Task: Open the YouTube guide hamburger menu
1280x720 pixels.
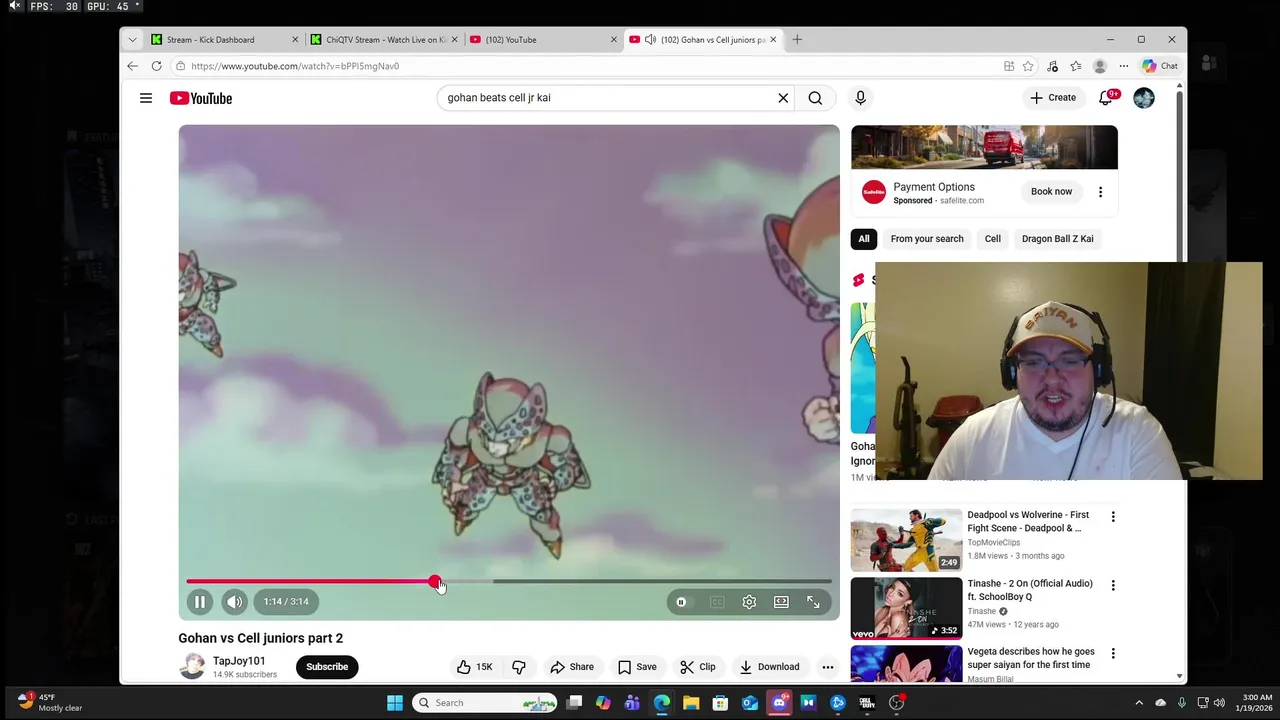Action: click(x=146, y=98)
